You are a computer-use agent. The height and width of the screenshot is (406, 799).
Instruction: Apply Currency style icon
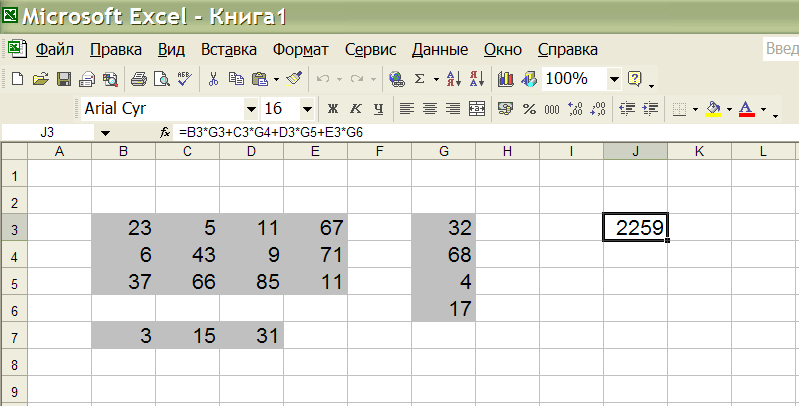tap(505, 109)
